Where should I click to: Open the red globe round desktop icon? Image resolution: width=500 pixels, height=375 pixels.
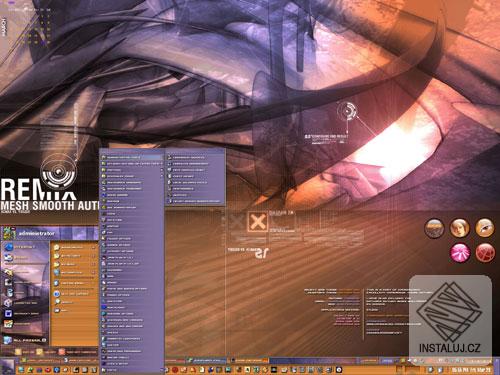(x=485, y=253)
